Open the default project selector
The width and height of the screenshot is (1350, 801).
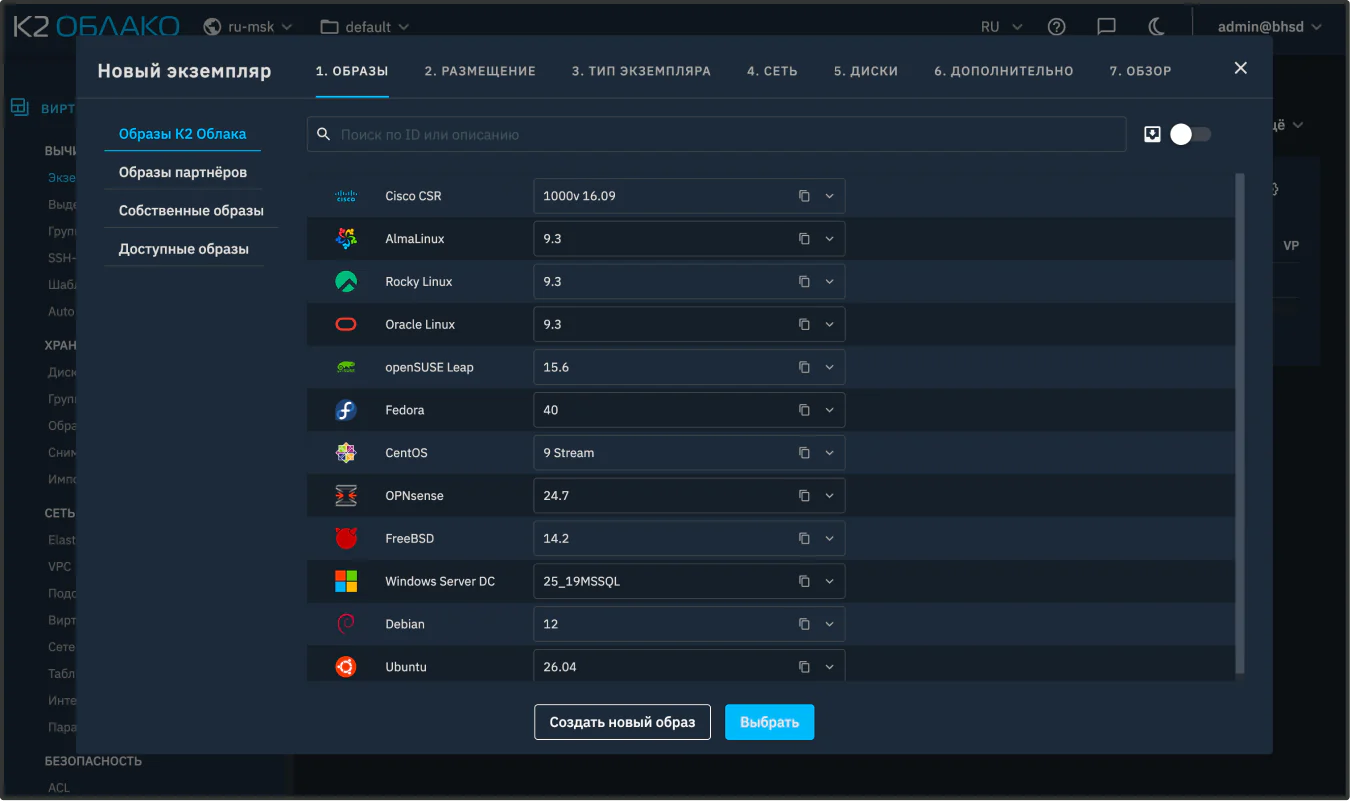coord(365,27)
